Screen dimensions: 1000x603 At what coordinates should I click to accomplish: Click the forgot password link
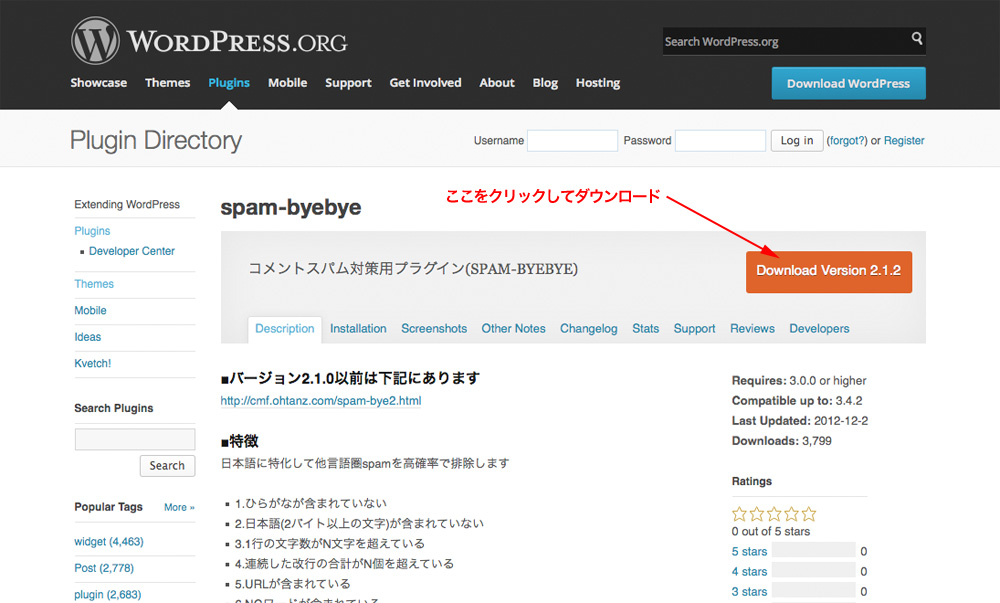click(x=847, y=141)
